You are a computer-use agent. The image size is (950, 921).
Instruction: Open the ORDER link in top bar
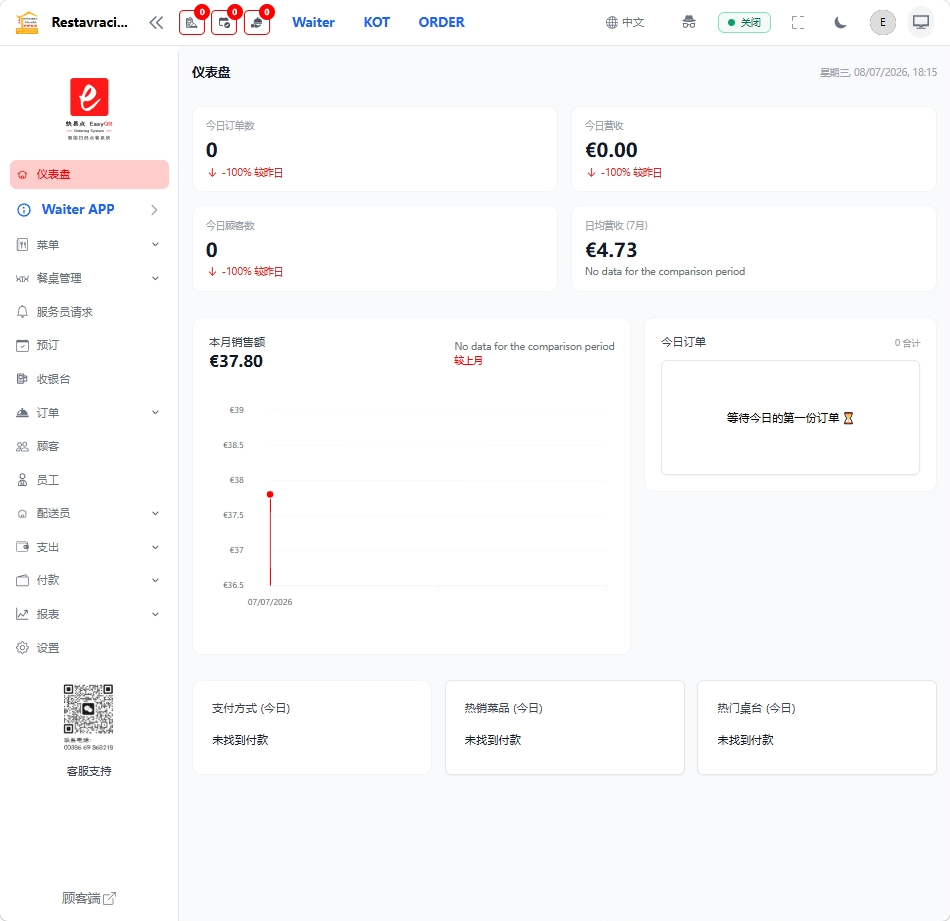click(x=441, y=22)
